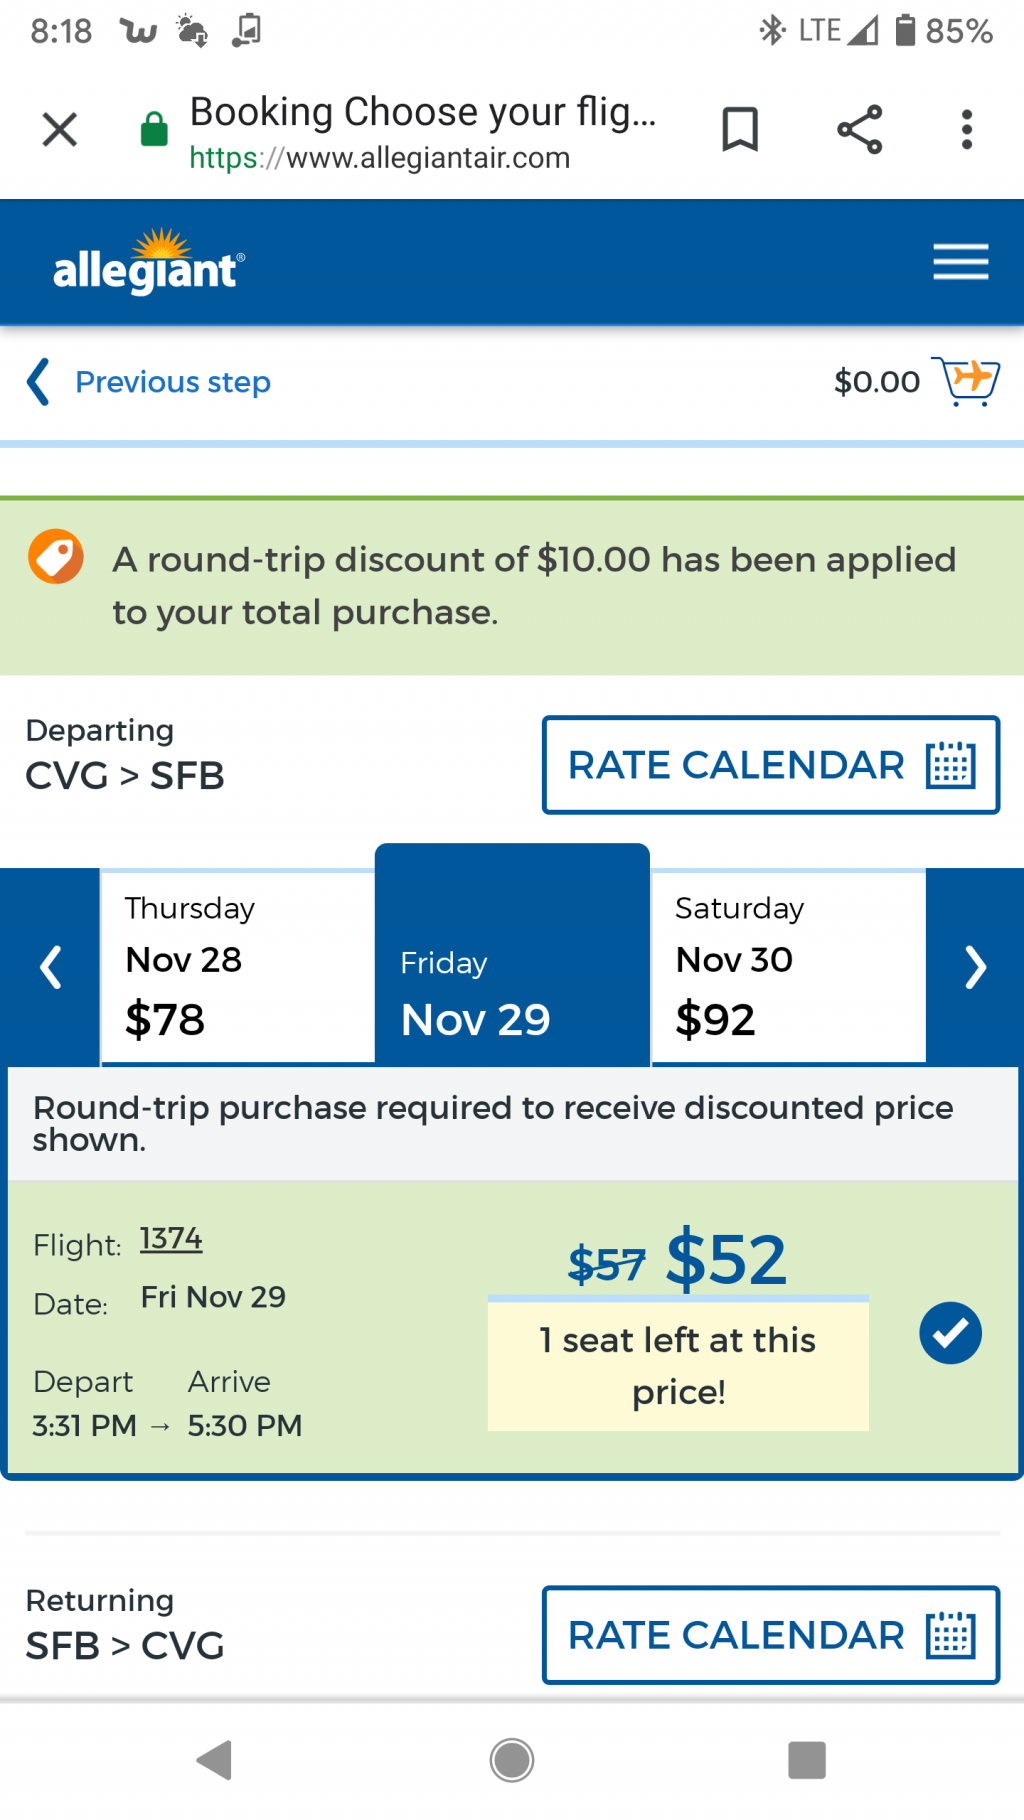Screen dimensions: 1024x1820
Task: Open the share icon in browser bar
Action: point(859,129)
